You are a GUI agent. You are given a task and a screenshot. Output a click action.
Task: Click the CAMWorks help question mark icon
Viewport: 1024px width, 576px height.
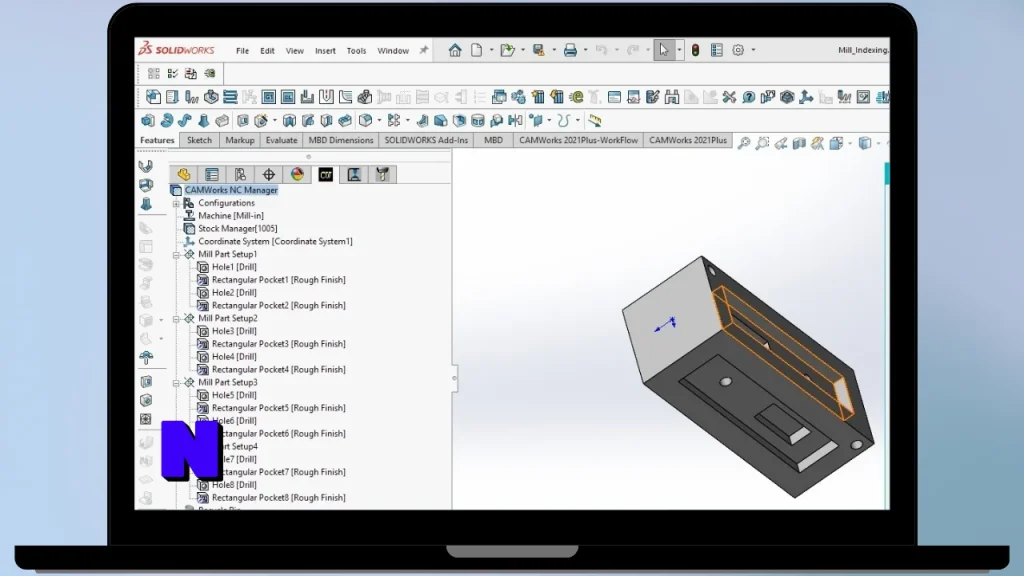(748, 97)
